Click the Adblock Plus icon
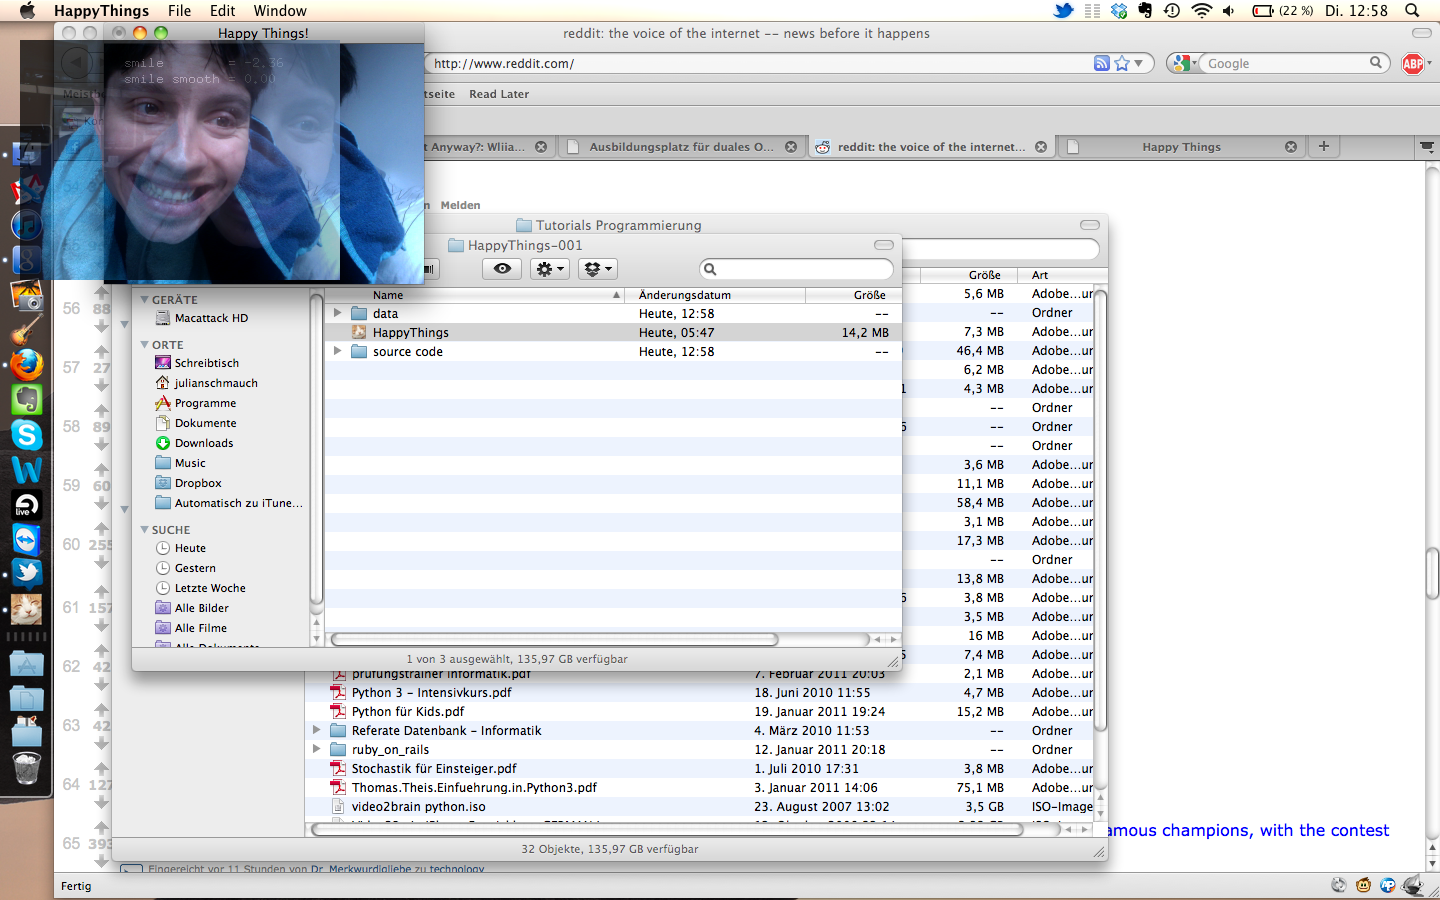This screenshot has width=1440, height=900. 1412,64
